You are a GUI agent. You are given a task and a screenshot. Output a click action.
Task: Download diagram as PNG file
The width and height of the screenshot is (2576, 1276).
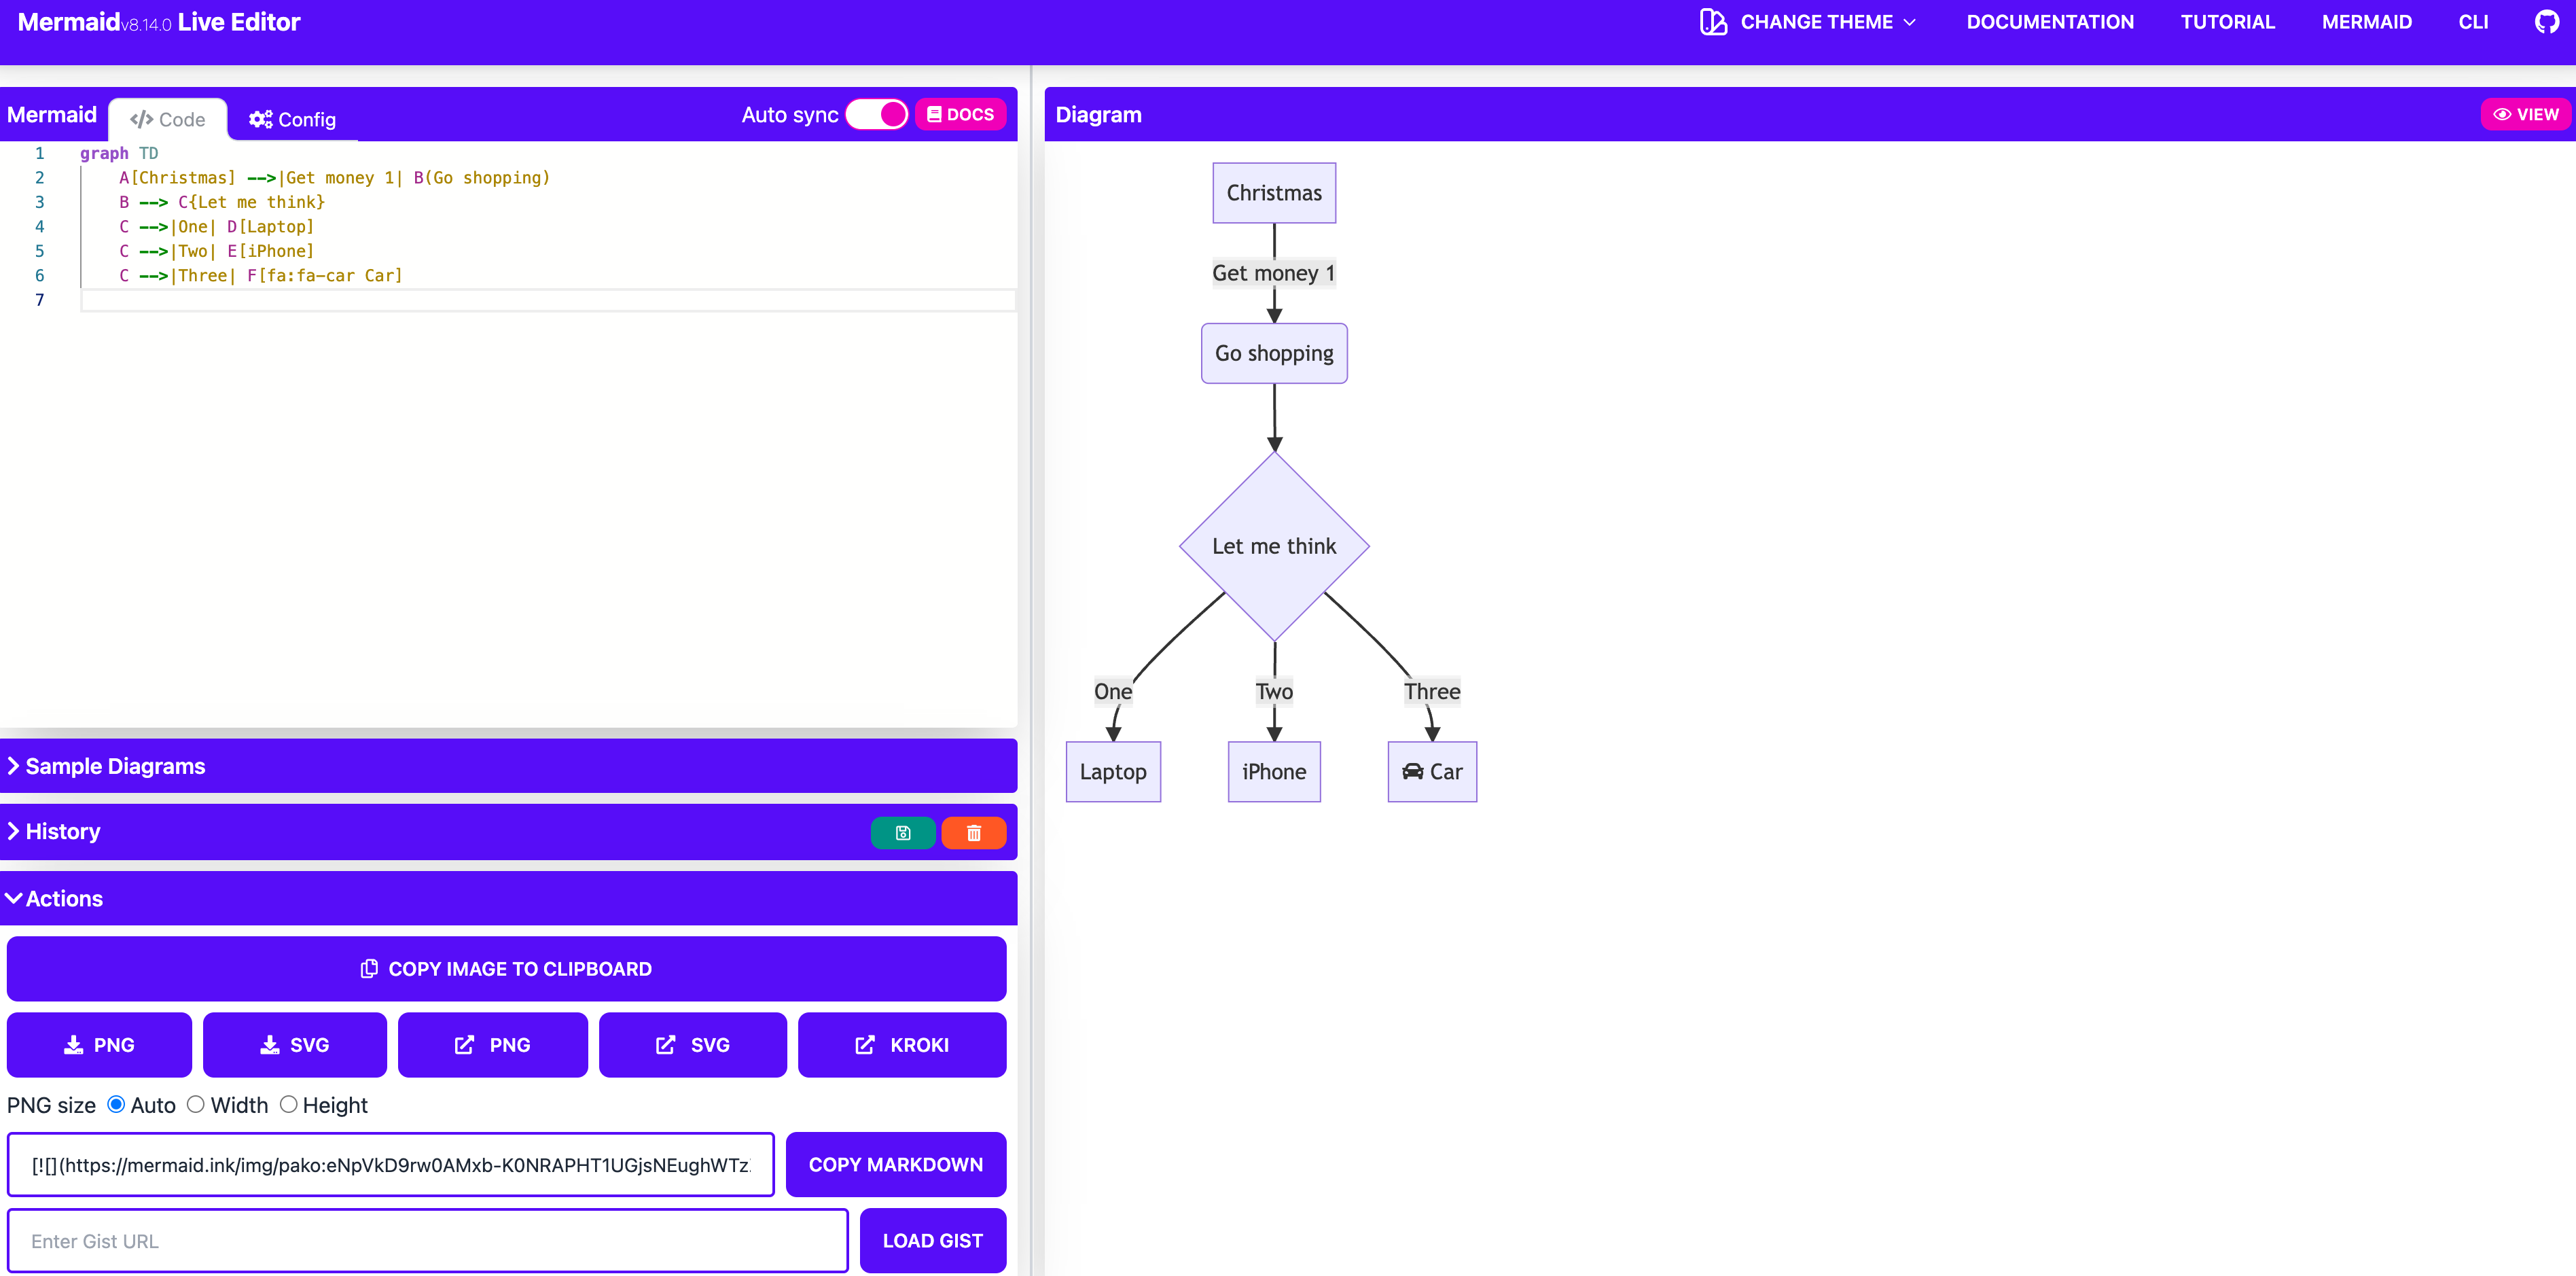(99, 1045)
